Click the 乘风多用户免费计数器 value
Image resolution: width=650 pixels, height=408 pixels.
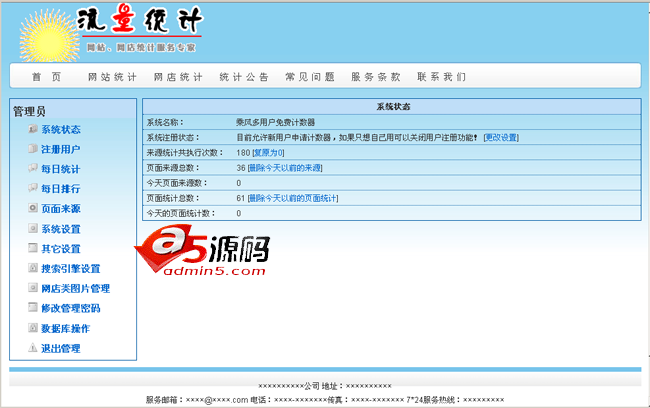276,122
